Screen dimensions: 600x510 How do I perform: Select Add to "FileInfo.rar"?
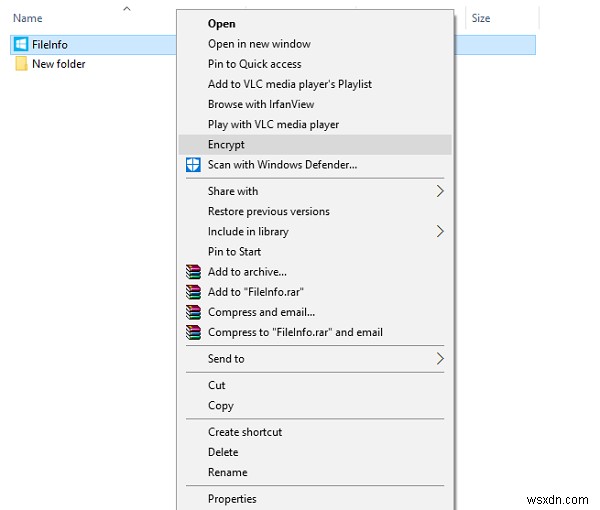coord(315,292)
